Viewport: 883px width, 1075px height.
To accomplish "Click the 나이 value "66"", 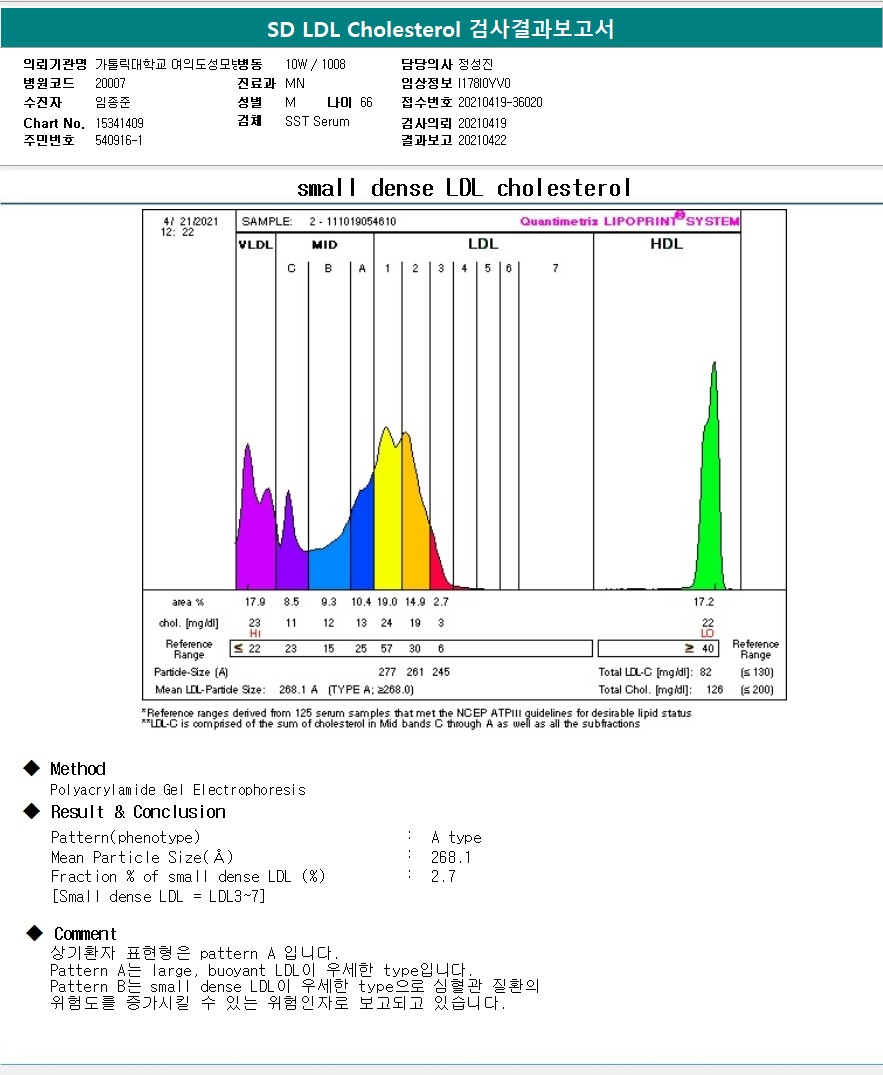I will click(366, 102).
